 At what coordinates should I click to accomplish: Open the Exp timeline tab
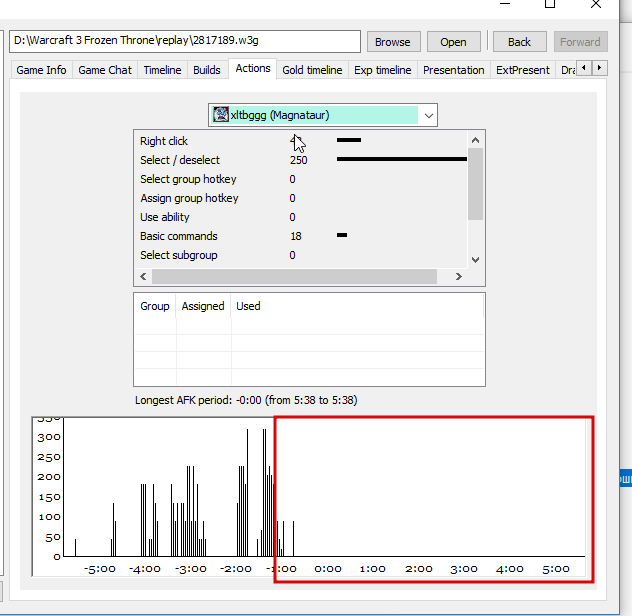[x=383, y=70]
